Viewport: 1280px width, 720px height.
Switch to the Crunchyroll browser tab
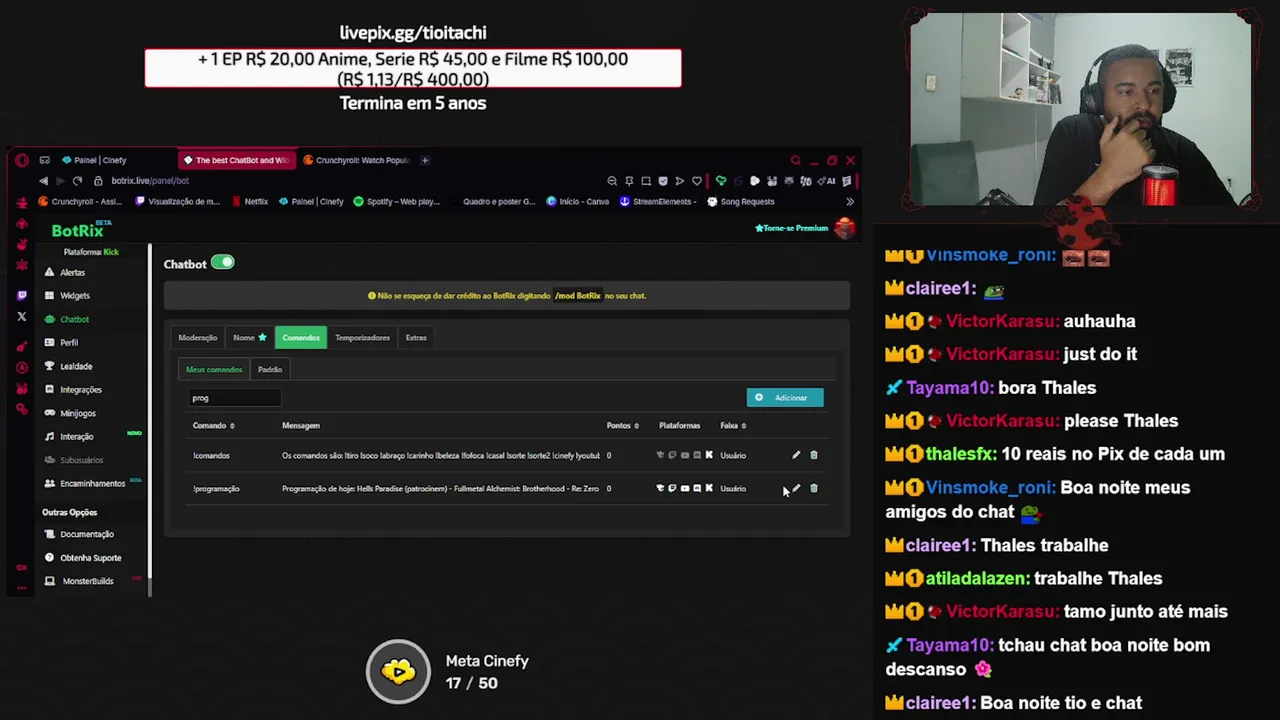click(357, 160)
